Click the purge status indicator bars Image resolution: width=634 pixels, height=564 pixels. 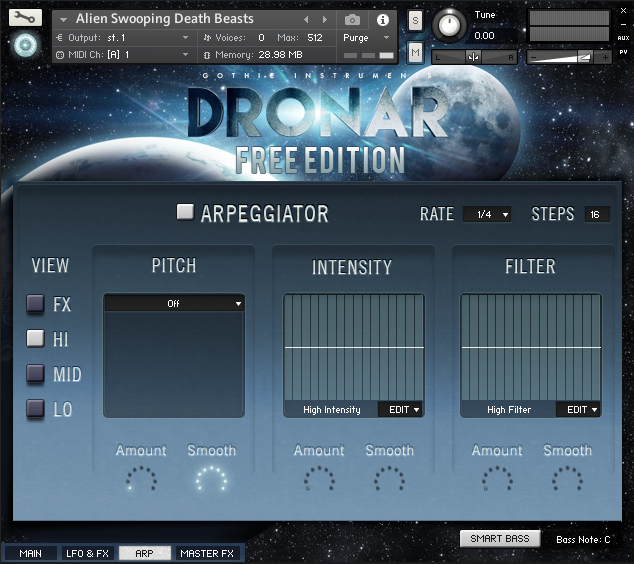368,55
